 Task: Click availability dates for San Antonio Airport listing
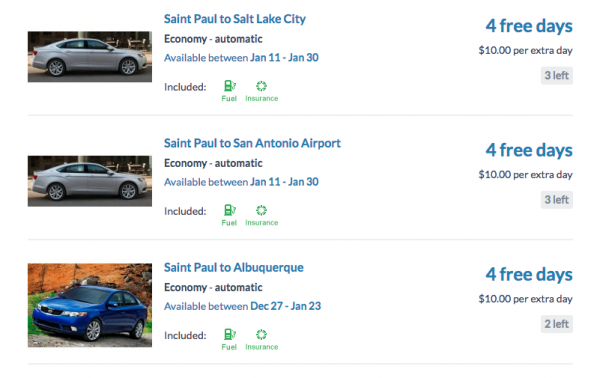pos(284,182)
